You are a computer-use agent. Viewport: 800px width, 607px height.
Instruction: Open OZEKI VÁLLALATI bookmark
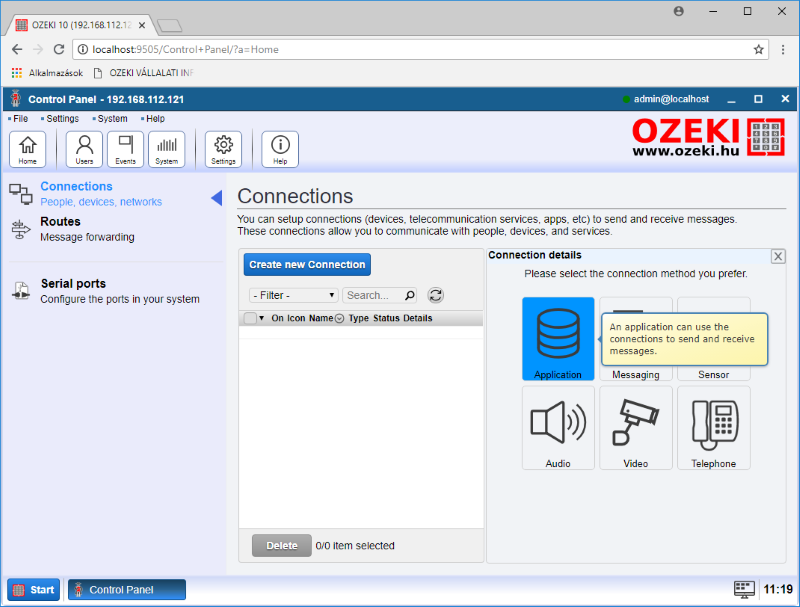click(x=144, y=73)
